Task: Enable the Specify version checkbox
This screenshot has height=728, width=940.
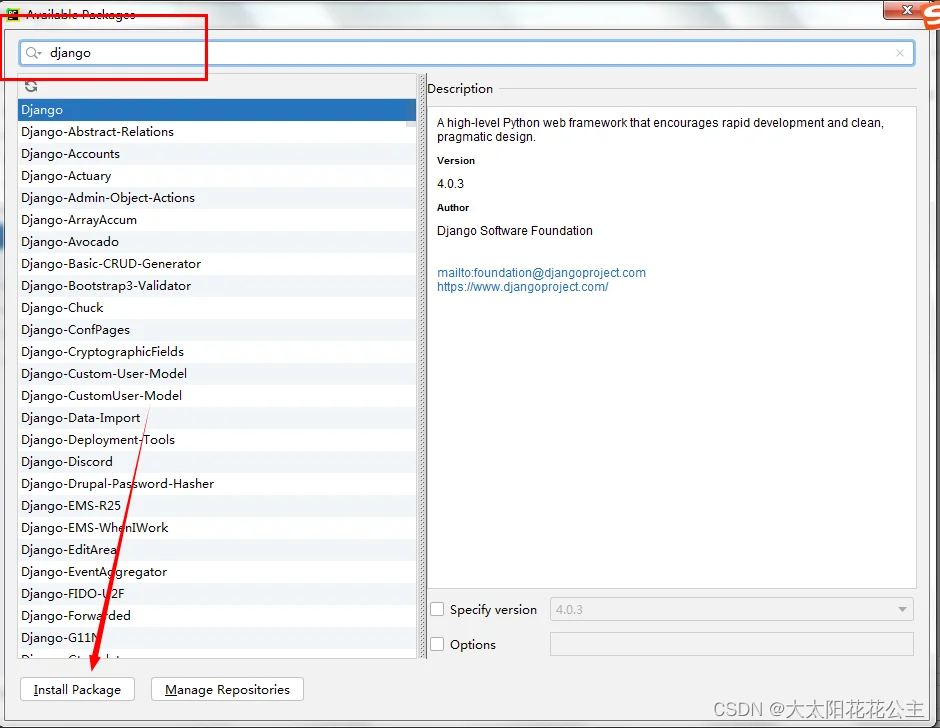Action: tap(437, 609)
